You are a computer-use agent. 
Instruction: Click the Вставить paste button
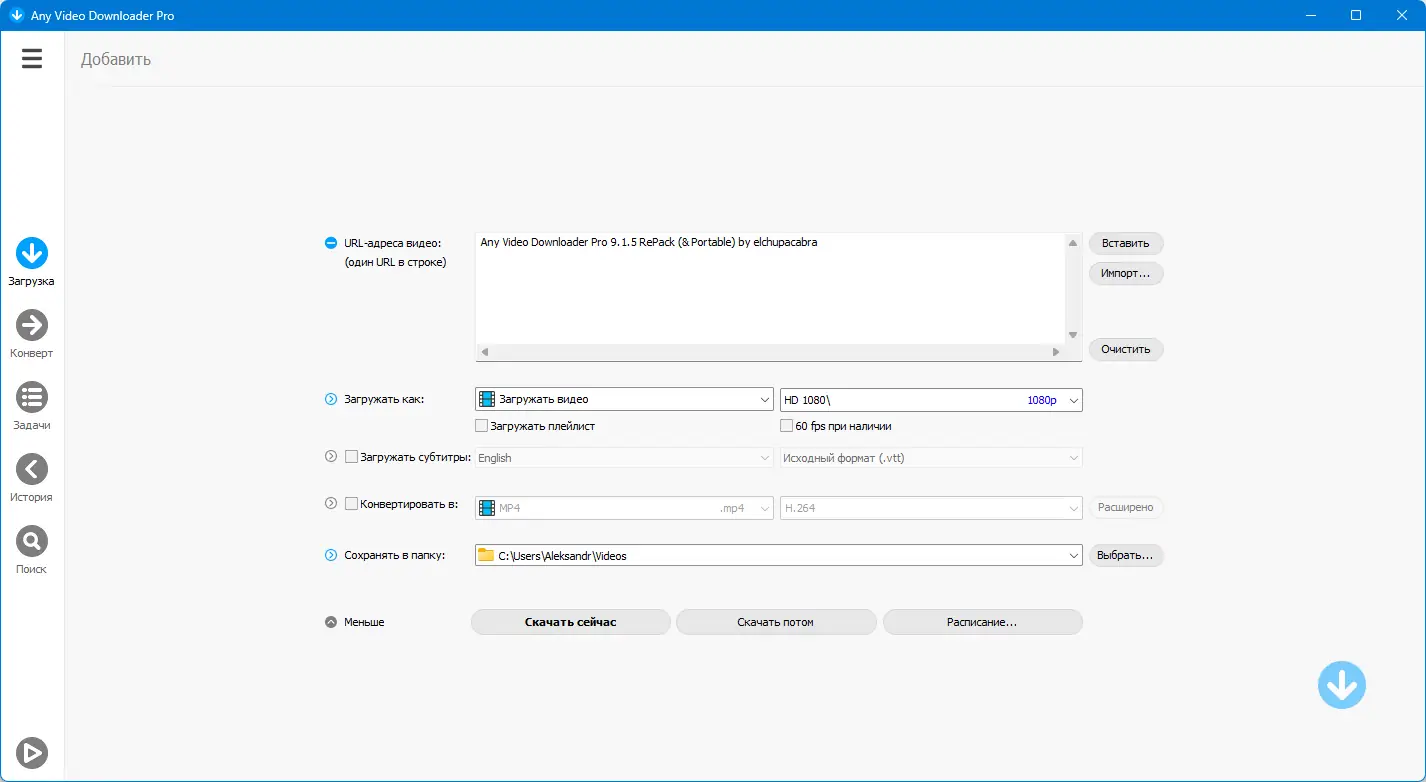(1125, 242)
